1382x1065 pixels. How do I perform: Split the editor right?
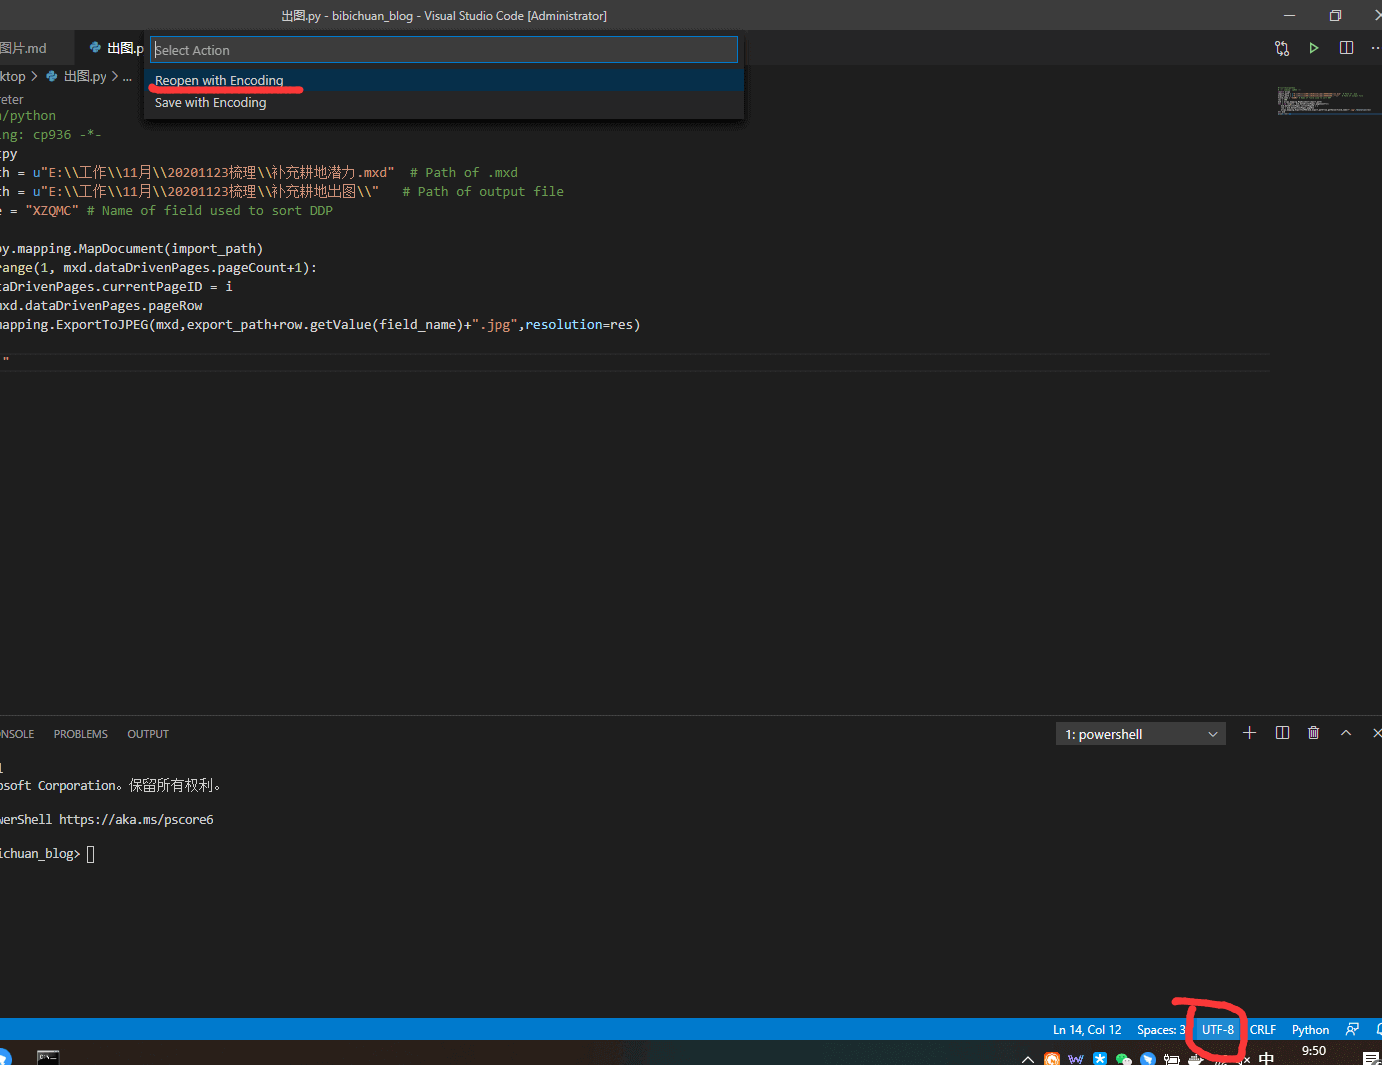click(1346, 48)
